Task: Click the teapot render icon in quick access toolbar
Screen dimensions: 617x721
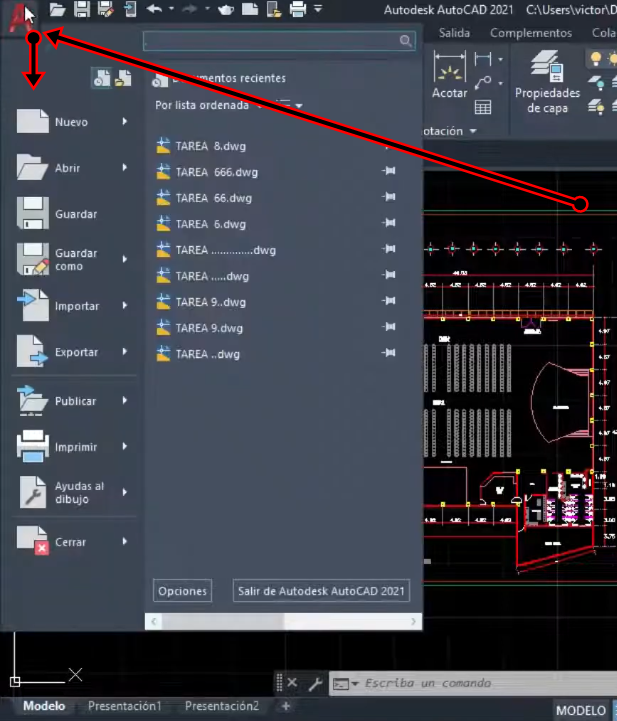Action: [x=225, y=9]
